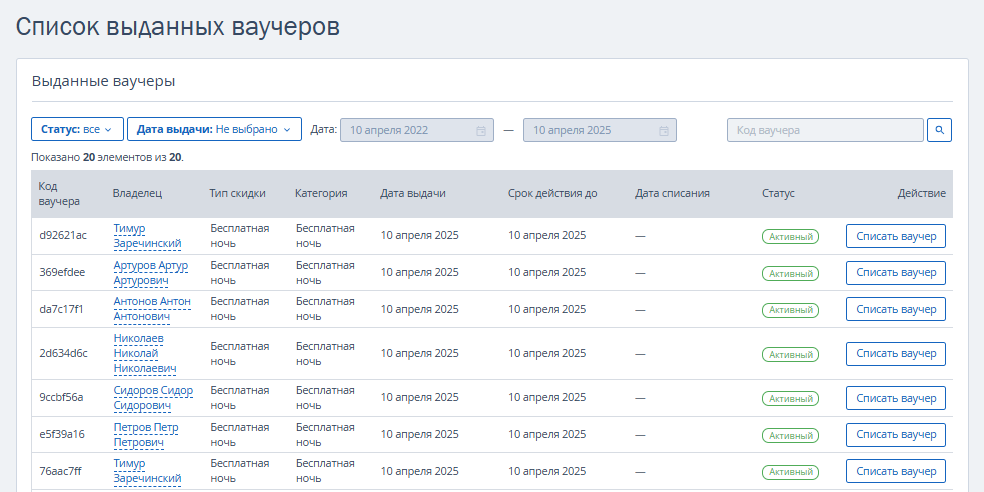Списать ваучер for code d92621ac
Viewport: 984px width, 492px height.
point(896,236)
